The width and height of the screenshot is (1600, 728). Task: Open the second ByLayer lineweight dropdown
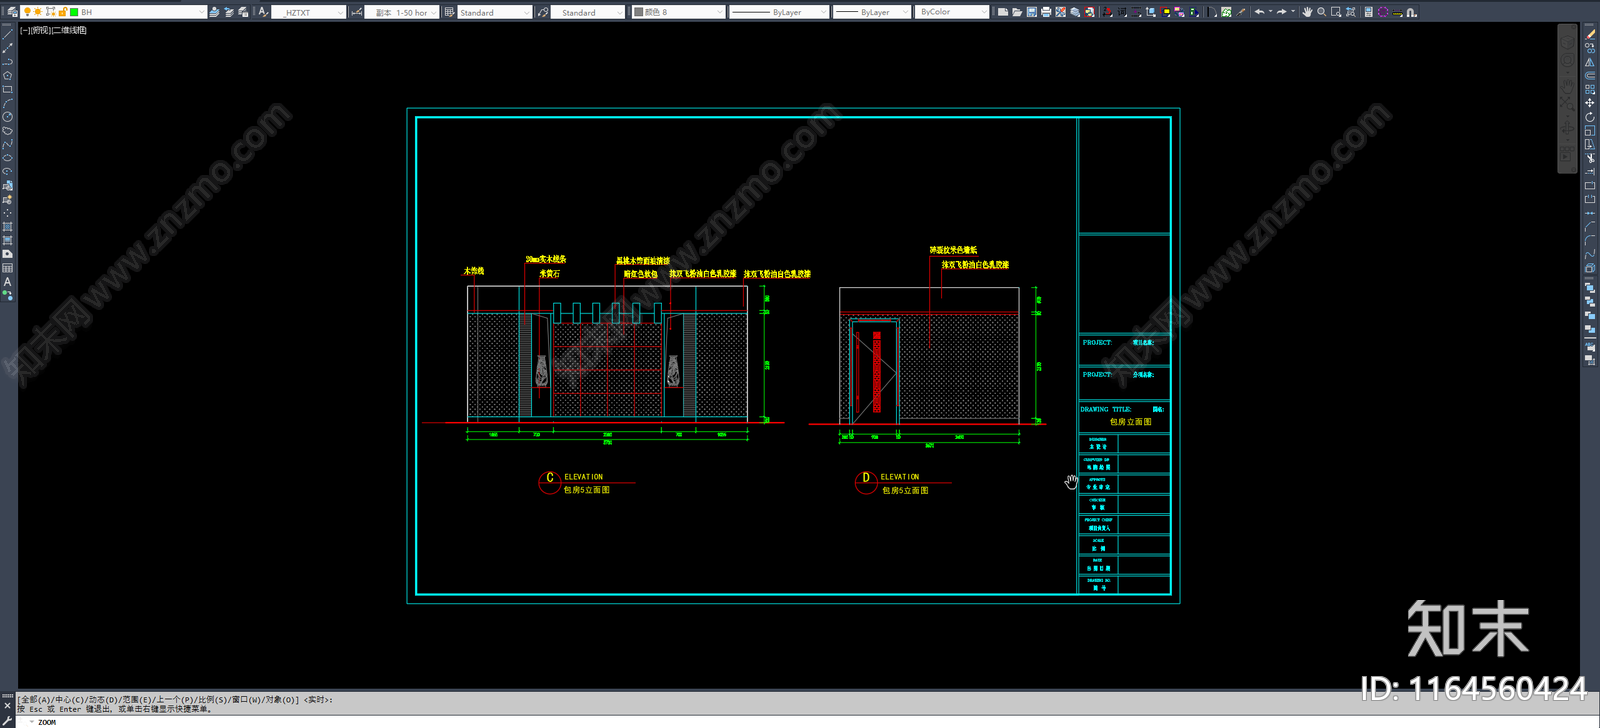click(906, 12)
